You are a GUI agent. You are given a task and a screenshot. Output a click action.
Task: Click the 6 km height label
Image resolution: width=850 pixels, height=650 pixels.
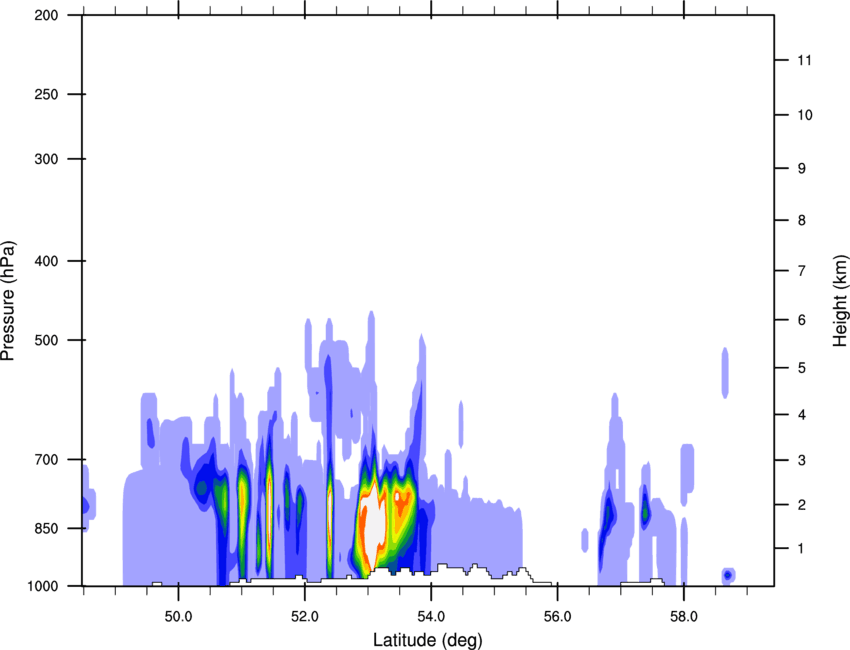tap(802, 320)
